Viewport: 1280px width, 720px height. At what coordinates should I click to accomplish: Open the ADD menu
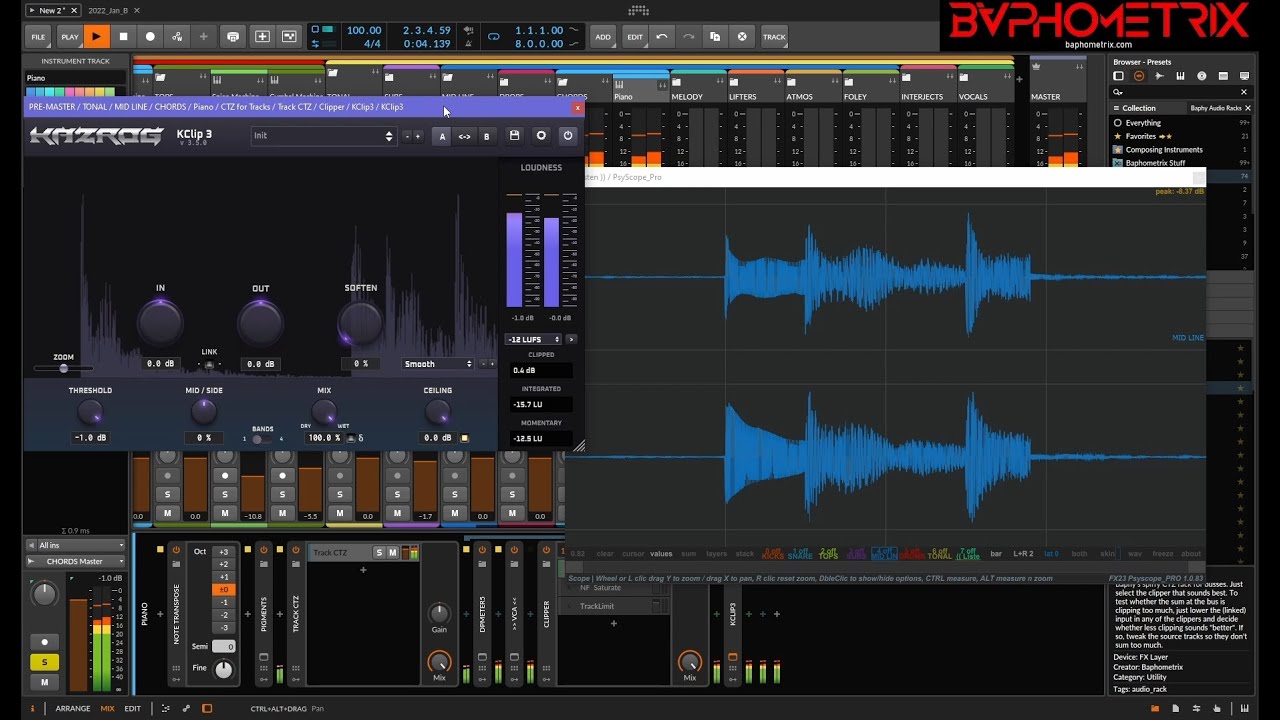(603, 37)
